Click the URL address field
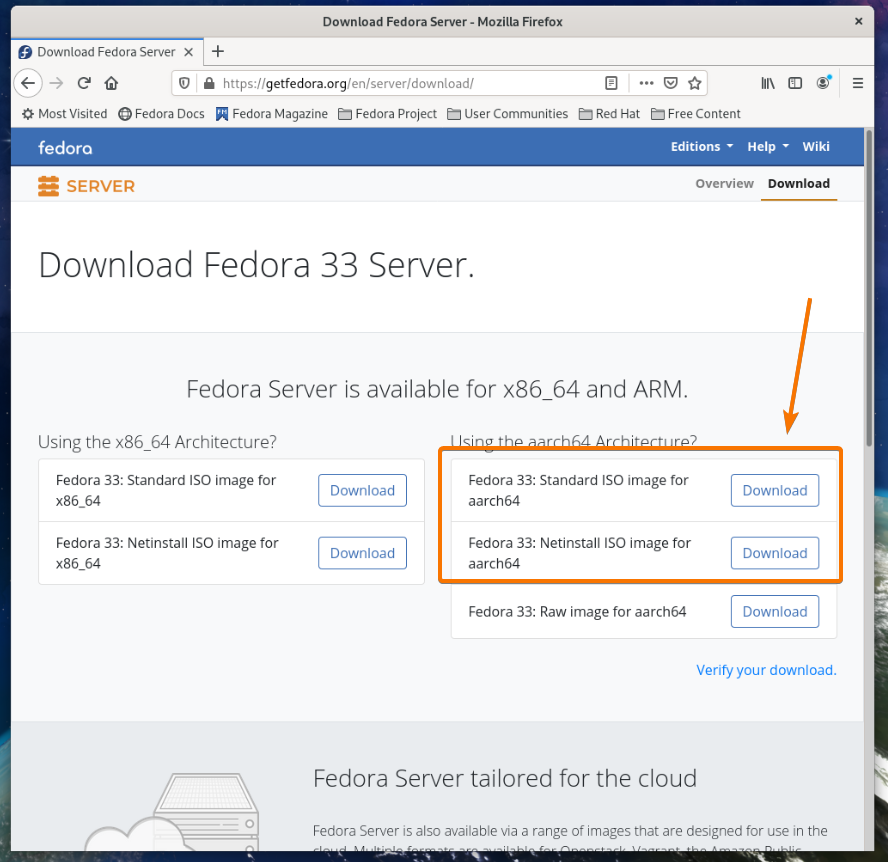This screenshot has width=888, height=862. [x=400, y=83]
